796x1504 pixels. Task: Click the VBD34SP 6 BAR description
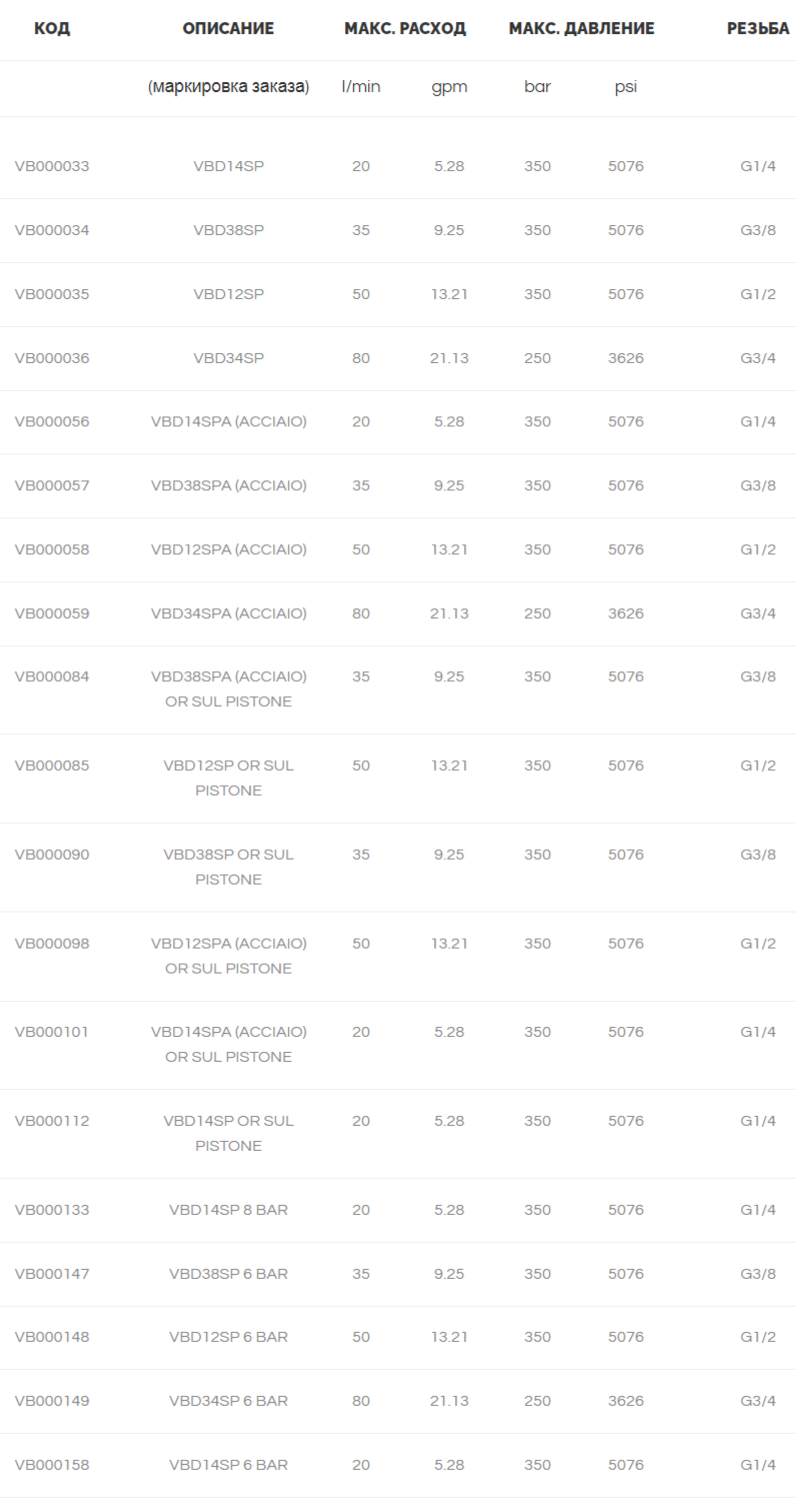coord(228,1401)
